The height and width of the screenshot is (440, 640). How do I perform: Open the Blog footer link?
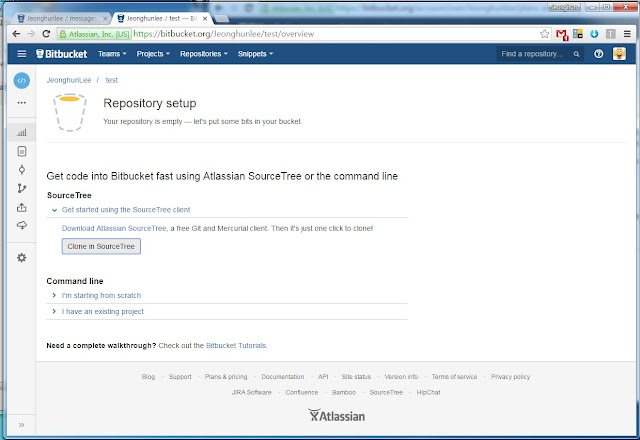(x=148, y=377)
